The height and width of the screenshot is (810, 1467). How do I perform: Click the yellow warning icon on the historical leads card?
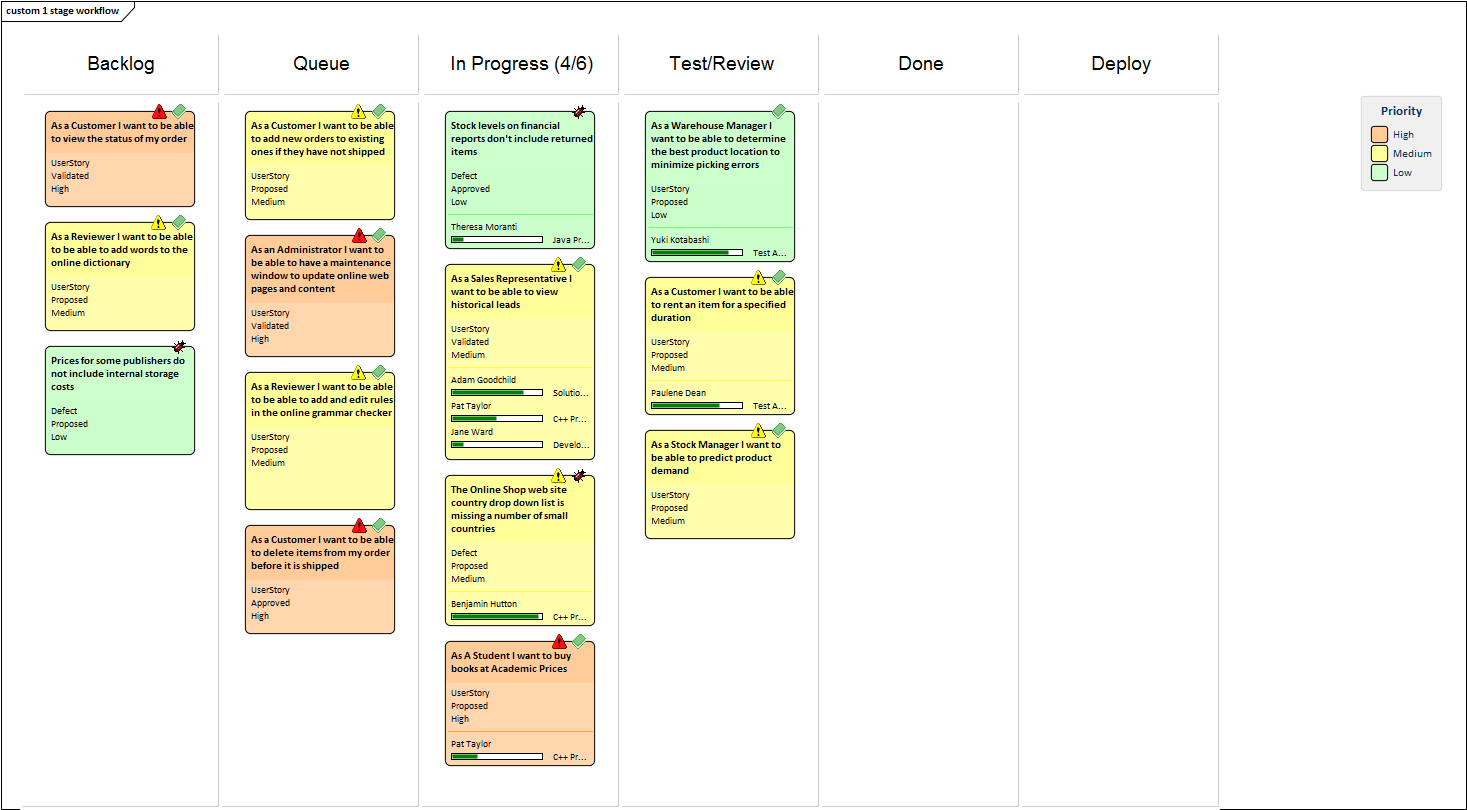559,265
